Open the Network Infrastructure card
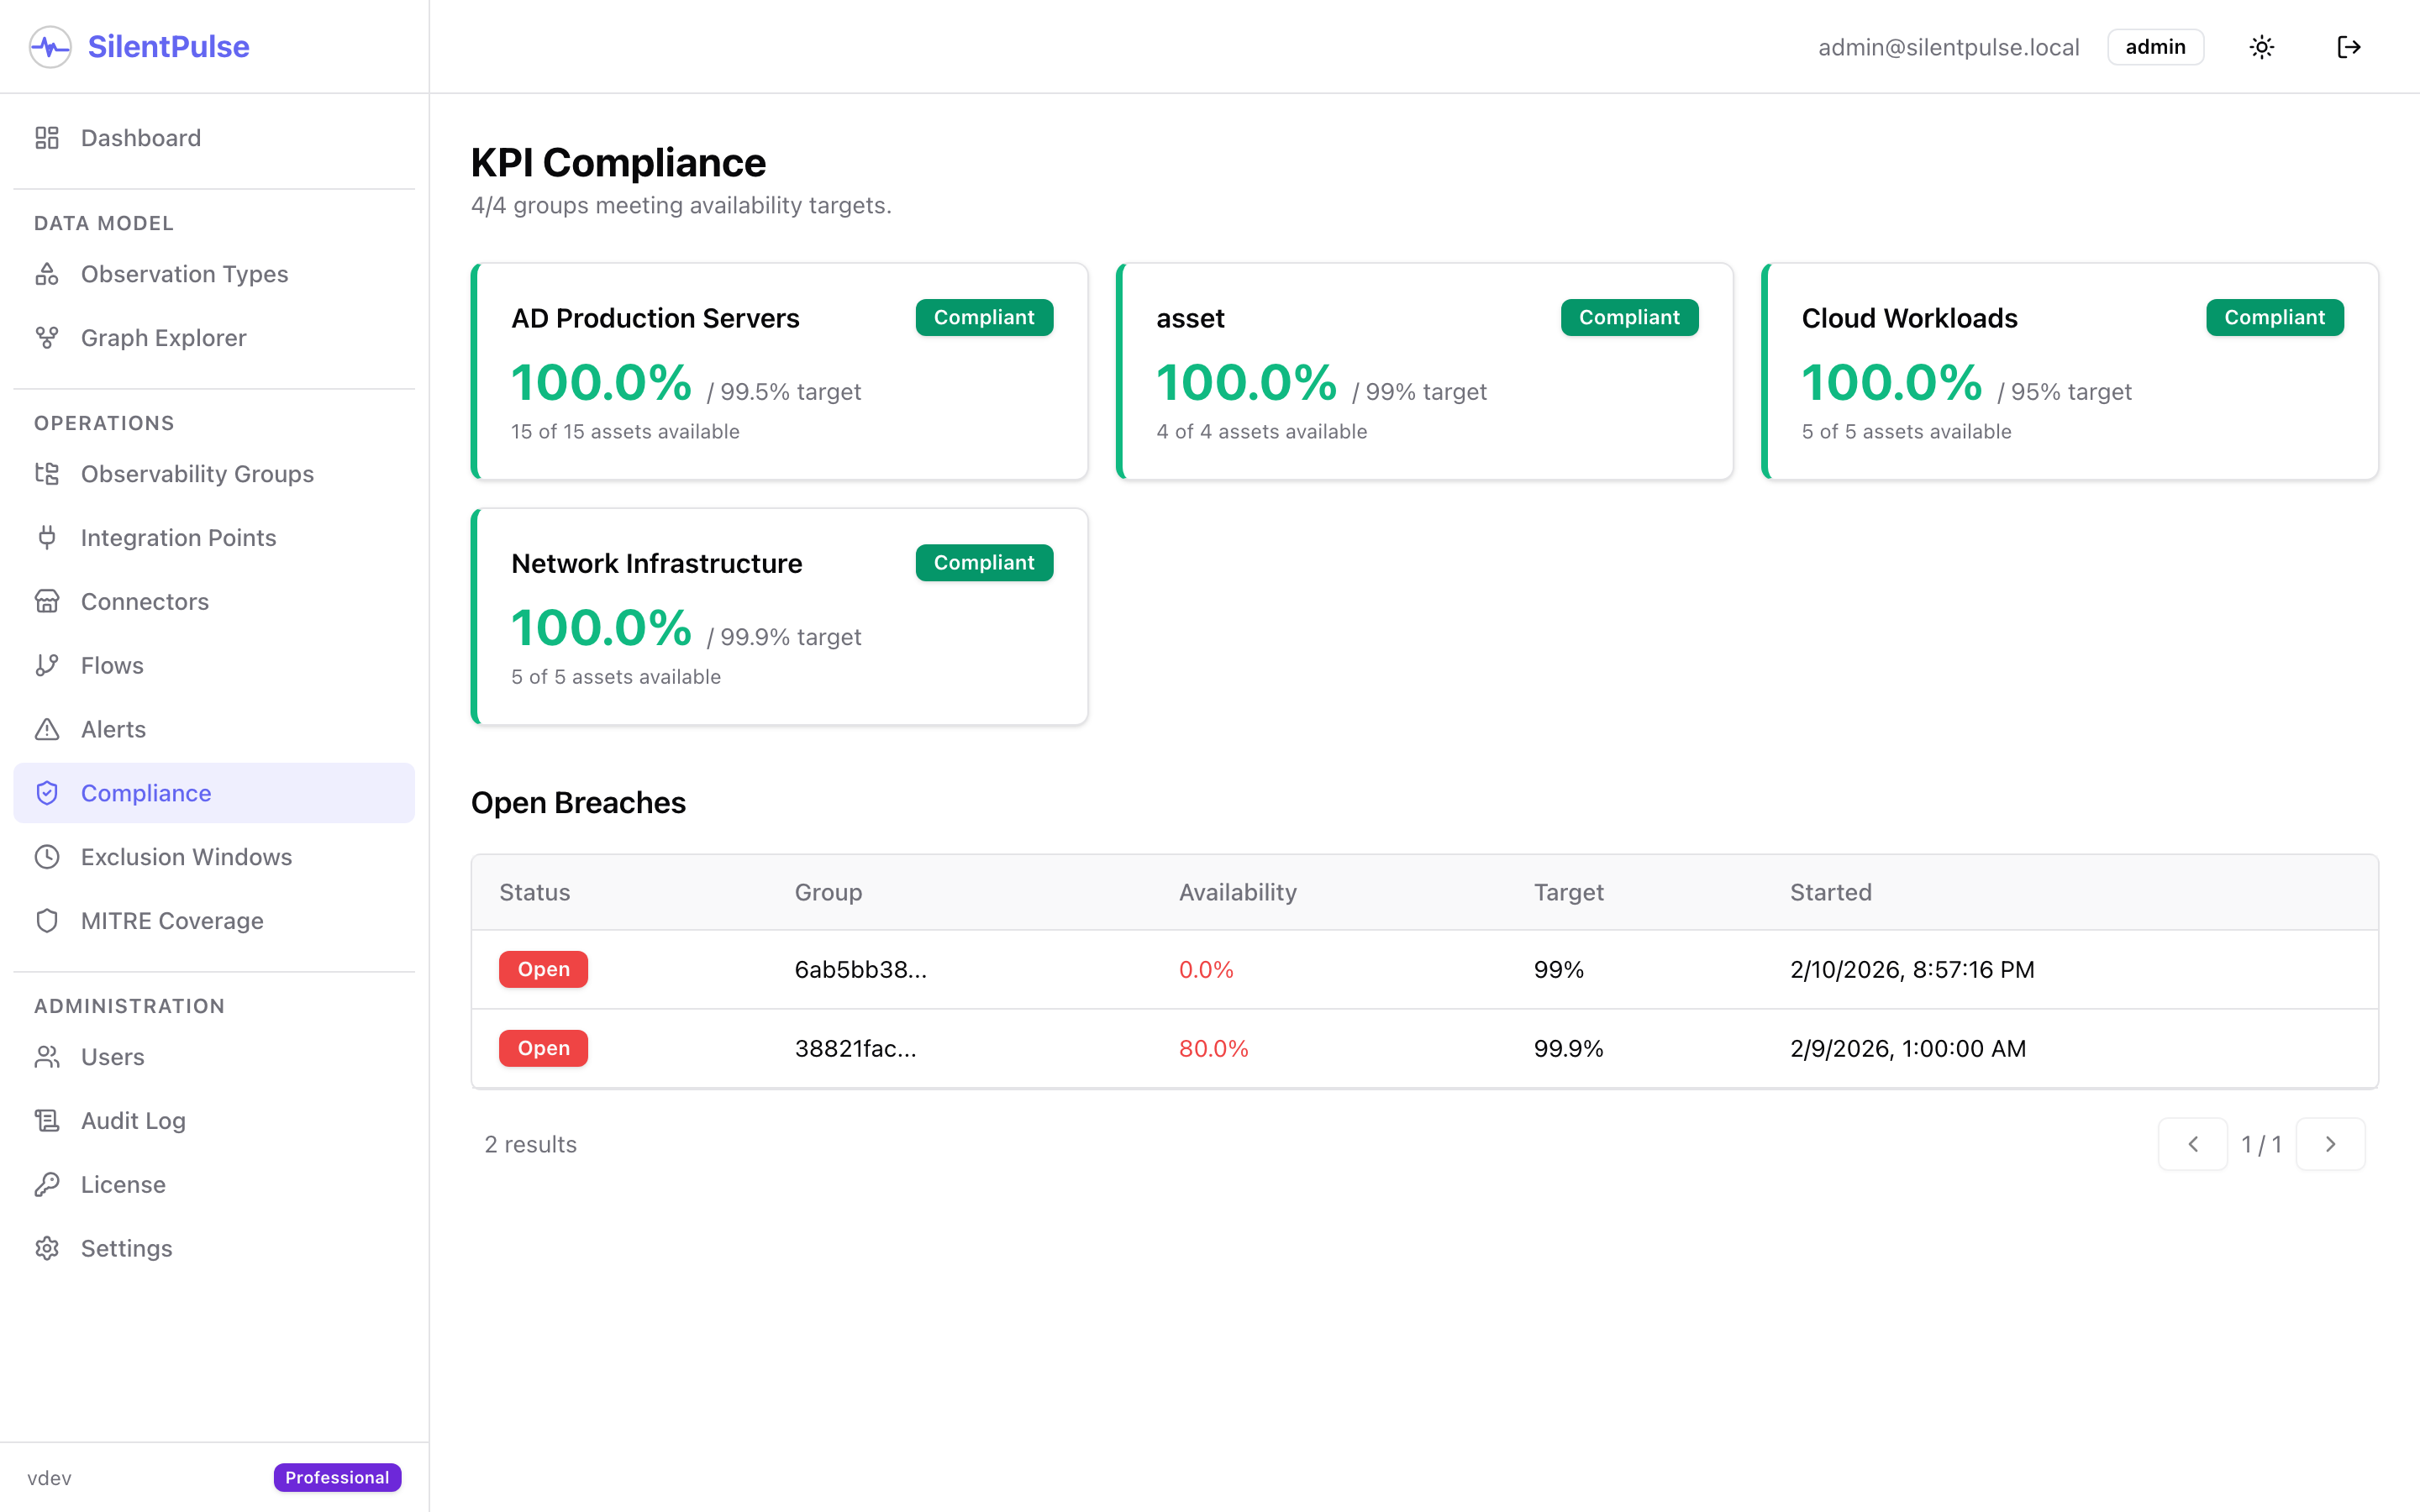The height and width of the screenshot is (1512, 2420). pyautogui.click(x=779, y=616)
